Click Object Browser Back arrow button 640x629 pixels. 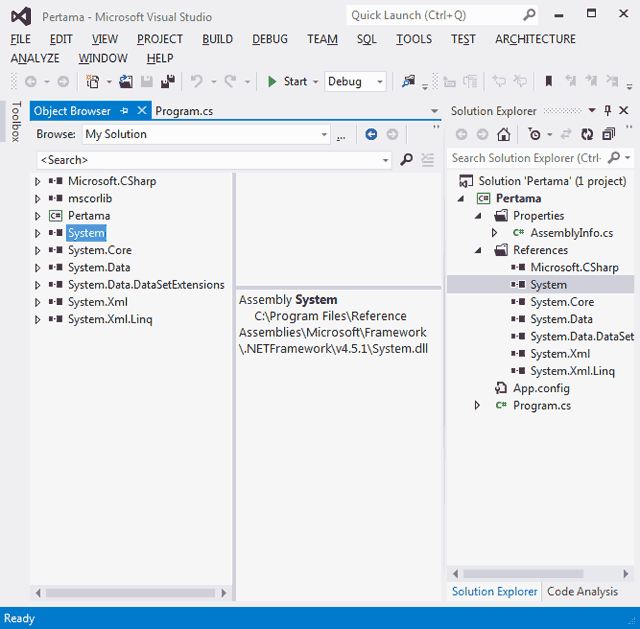[371, 134]
